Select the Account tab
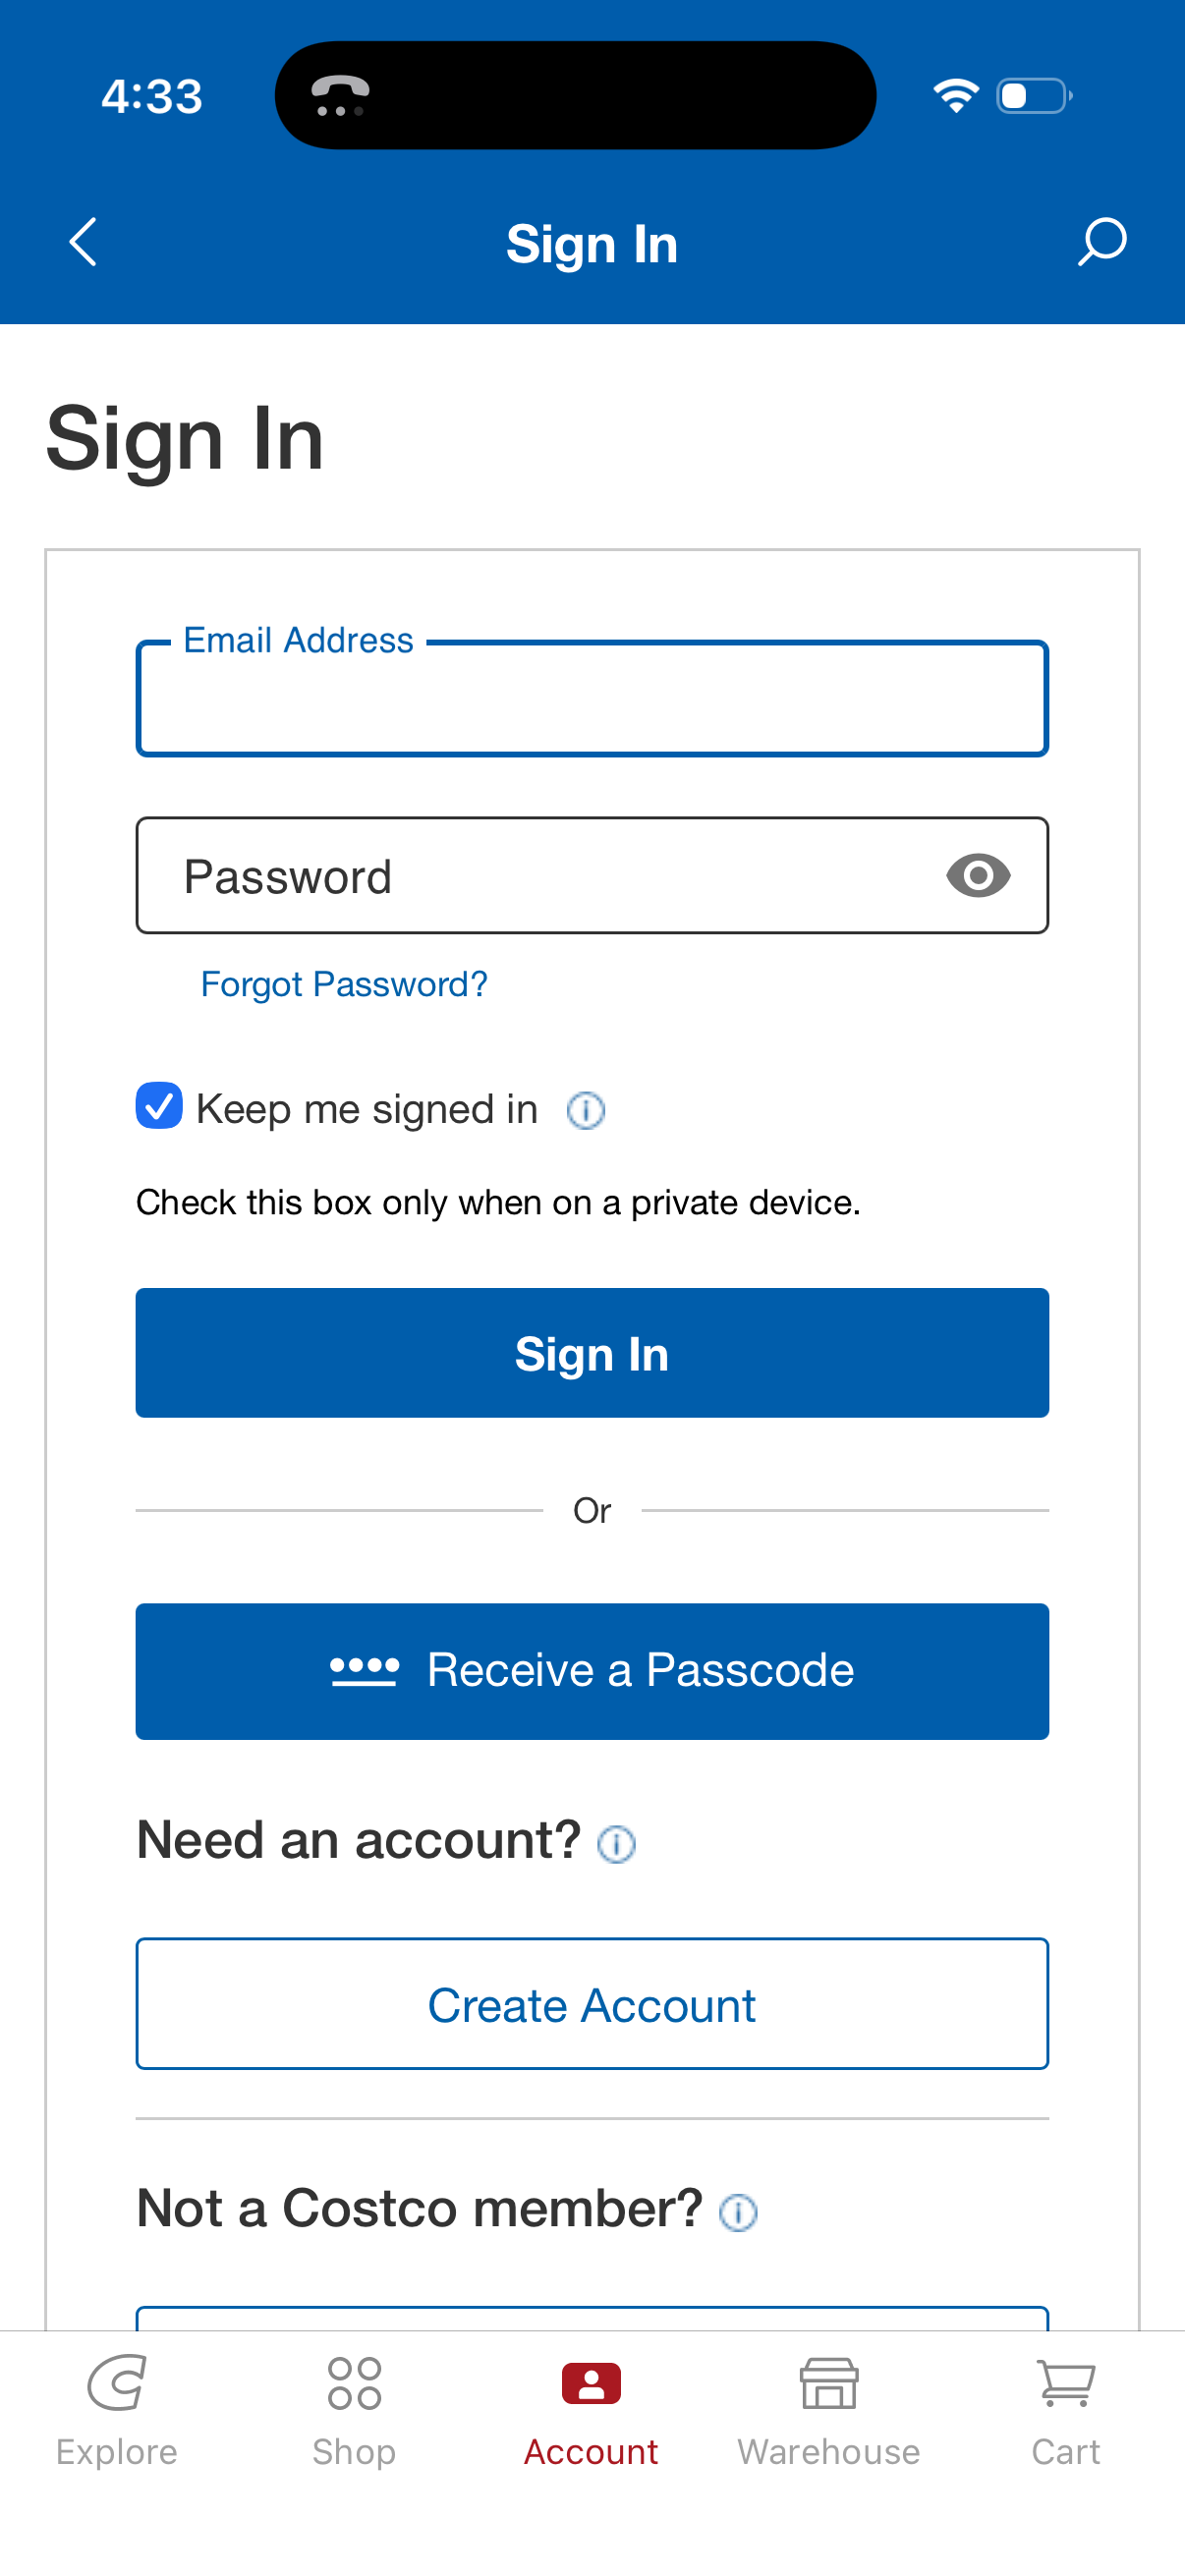The height and width of the screenshot is (2576, 1185). click(x=591, y=2408)
